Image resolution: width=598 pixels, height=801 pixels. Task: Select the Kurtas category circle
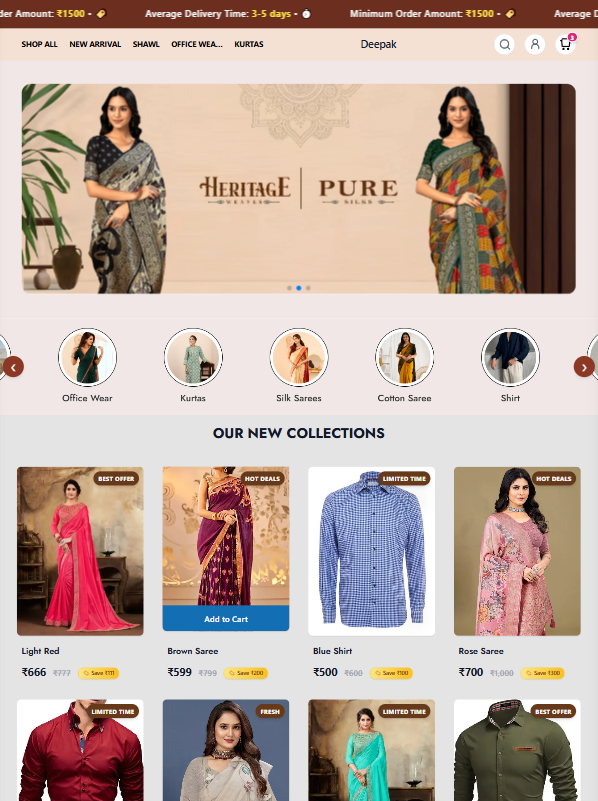pyautogui.click(x=193, y=357)
